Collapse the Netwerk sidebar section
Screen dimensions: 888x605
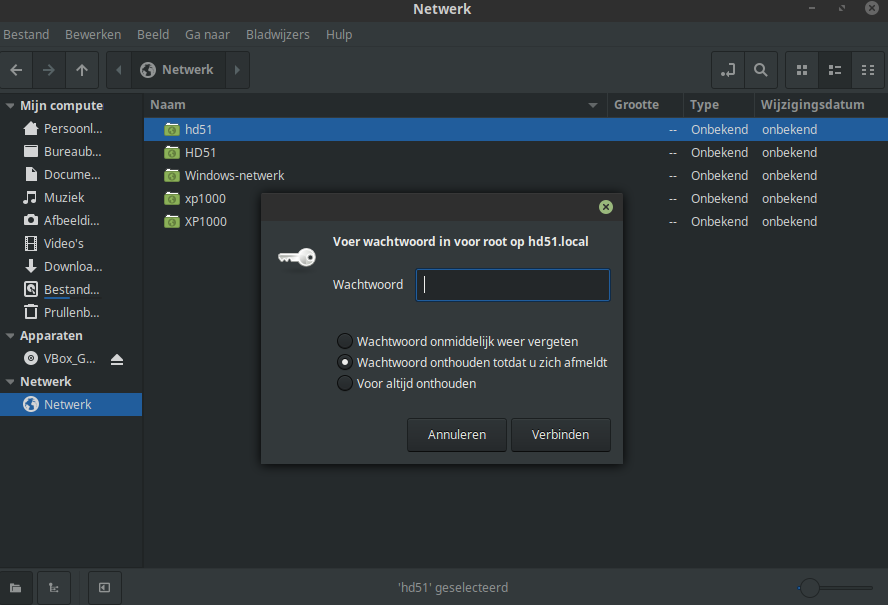[10, 382]
